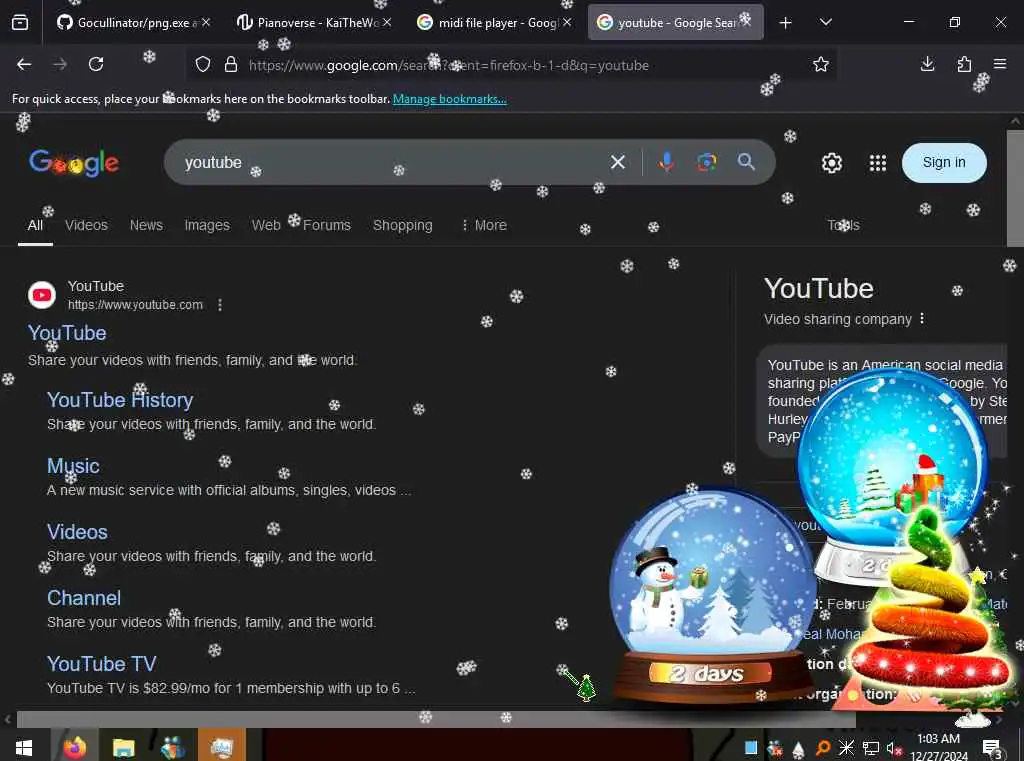This screenshot has height=761, width=1024.
Task: Switch to Forums results tab
Action: coord(327,225)
